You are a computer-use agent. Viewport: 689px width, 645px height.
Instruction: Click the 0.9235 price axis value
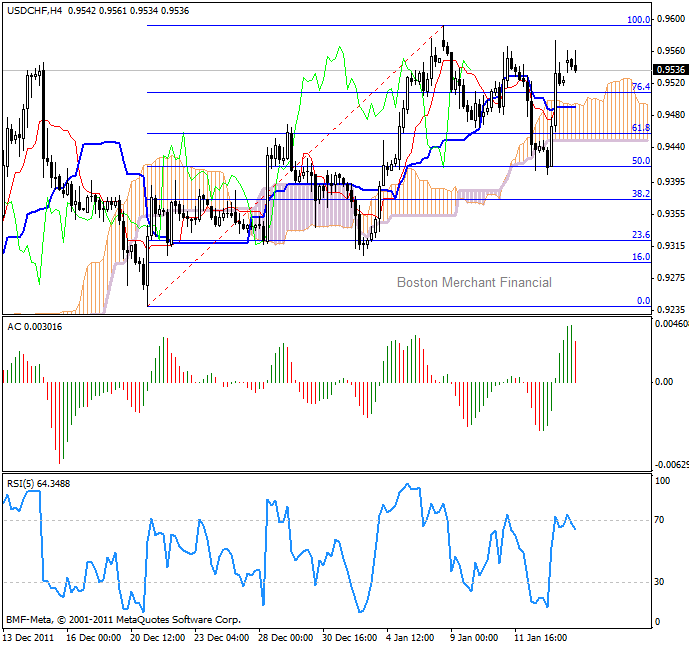(671, 310)
